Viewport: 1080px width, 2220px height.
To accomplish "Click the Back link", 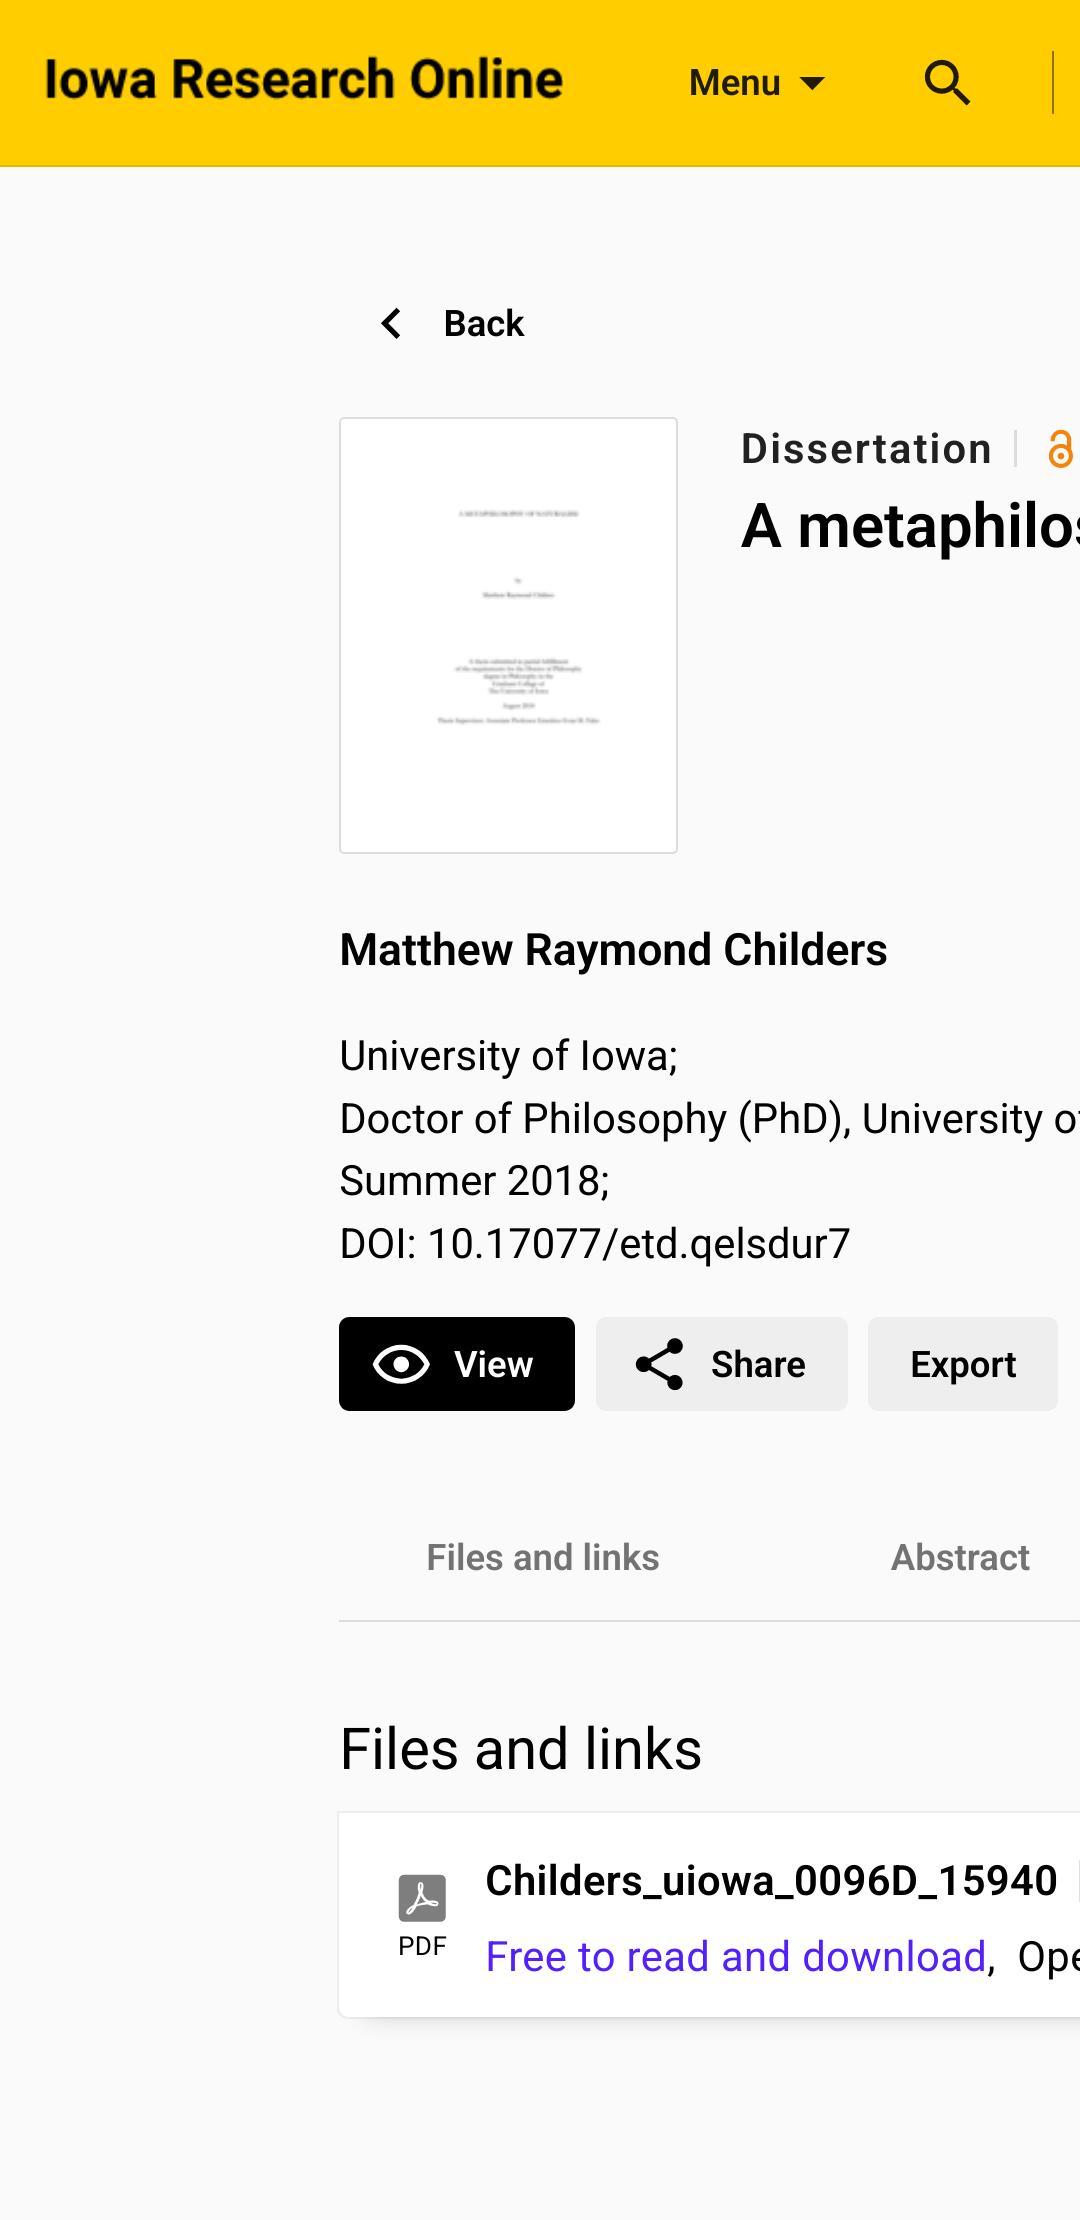I will click(483, 322).
